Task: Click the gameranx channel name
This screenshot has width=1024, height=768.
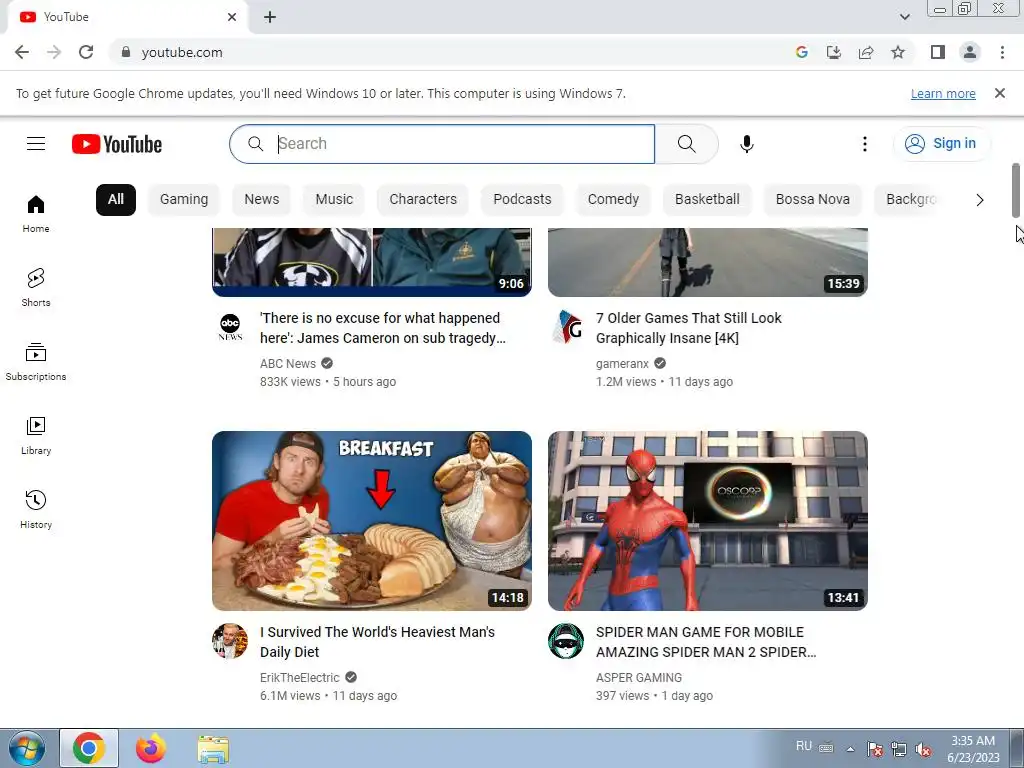Action: point(622,364)
